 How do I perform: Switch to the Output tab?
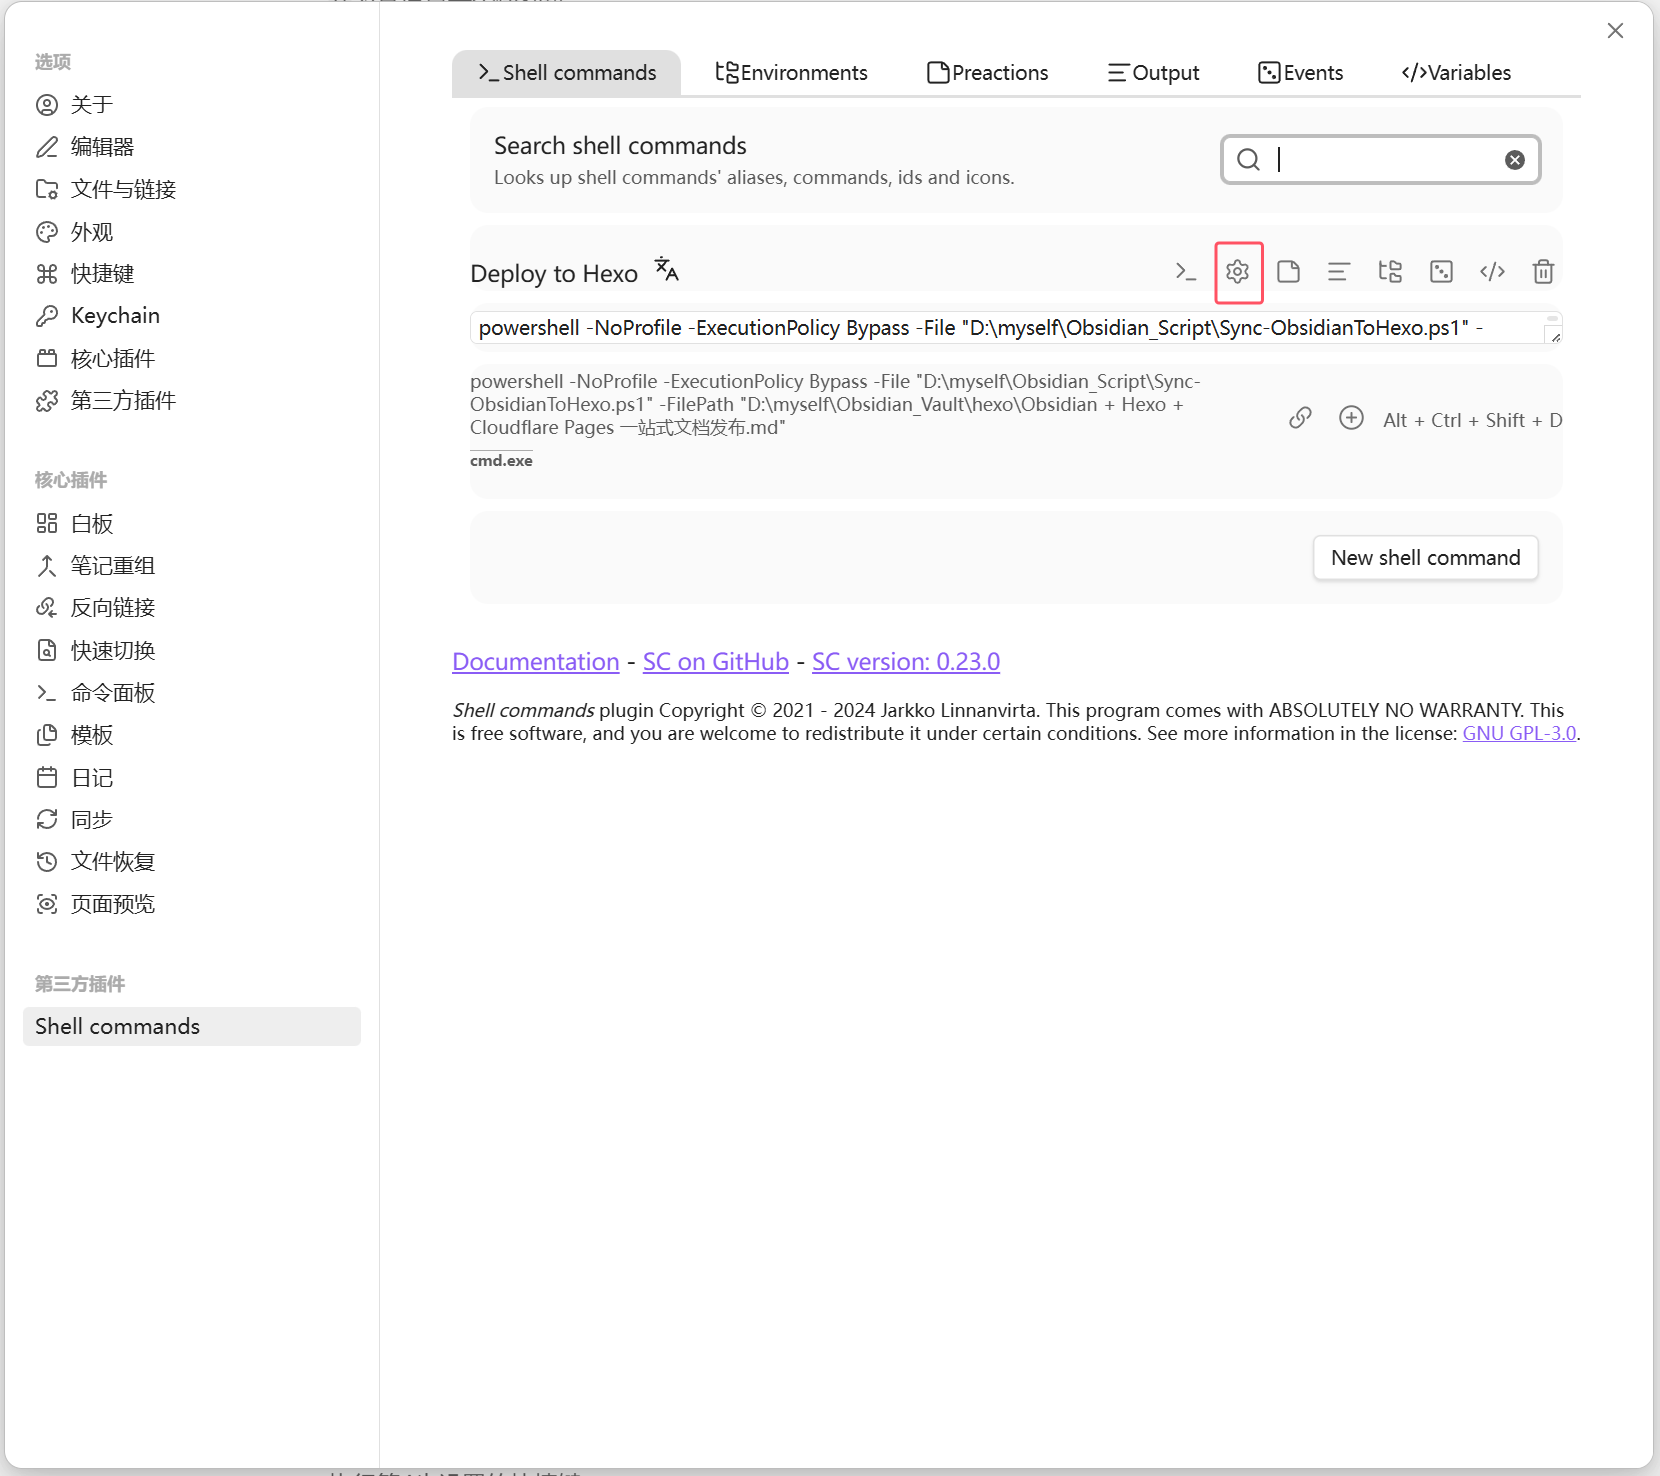click(1153, 73)
